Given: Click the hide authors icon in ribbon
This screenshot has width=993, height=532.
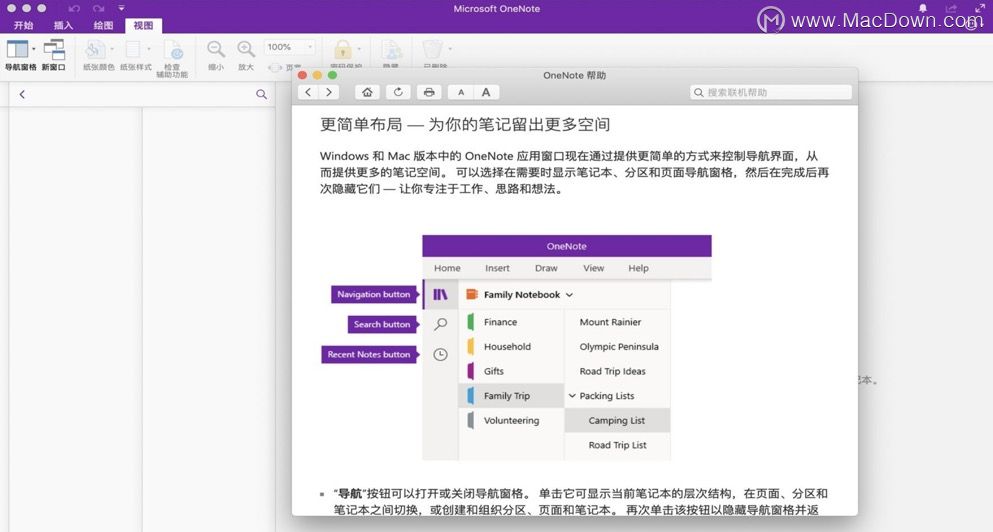Looking at the screenshot, I should point(391,49).
